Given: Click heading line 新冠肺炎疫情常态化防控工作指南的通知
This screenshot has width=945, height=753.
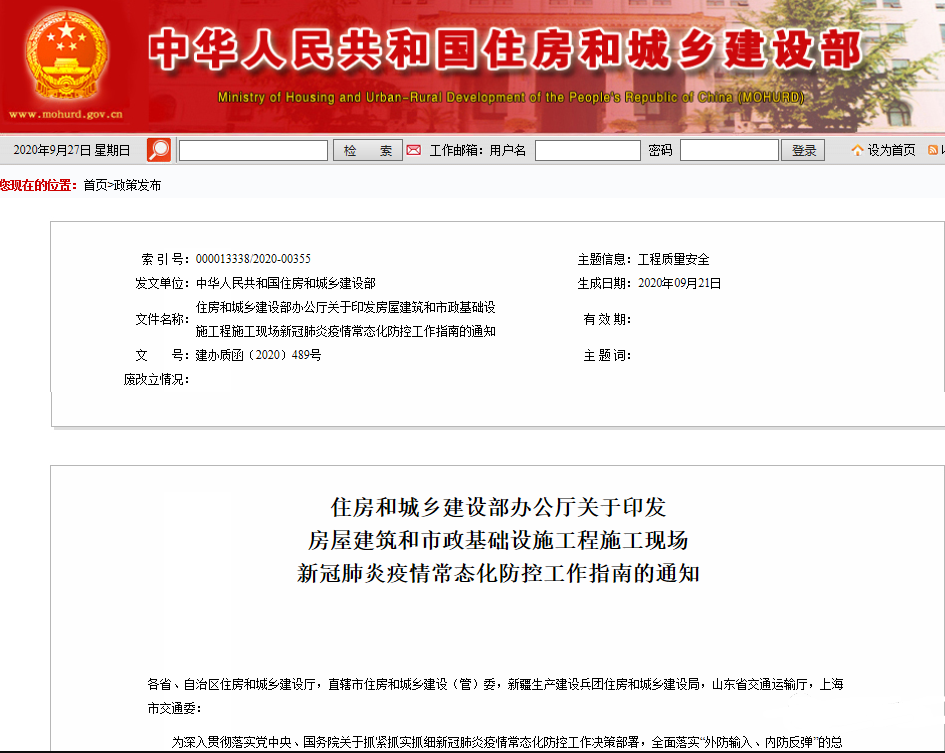Looking at the screenshot, I should pos(498,573).
